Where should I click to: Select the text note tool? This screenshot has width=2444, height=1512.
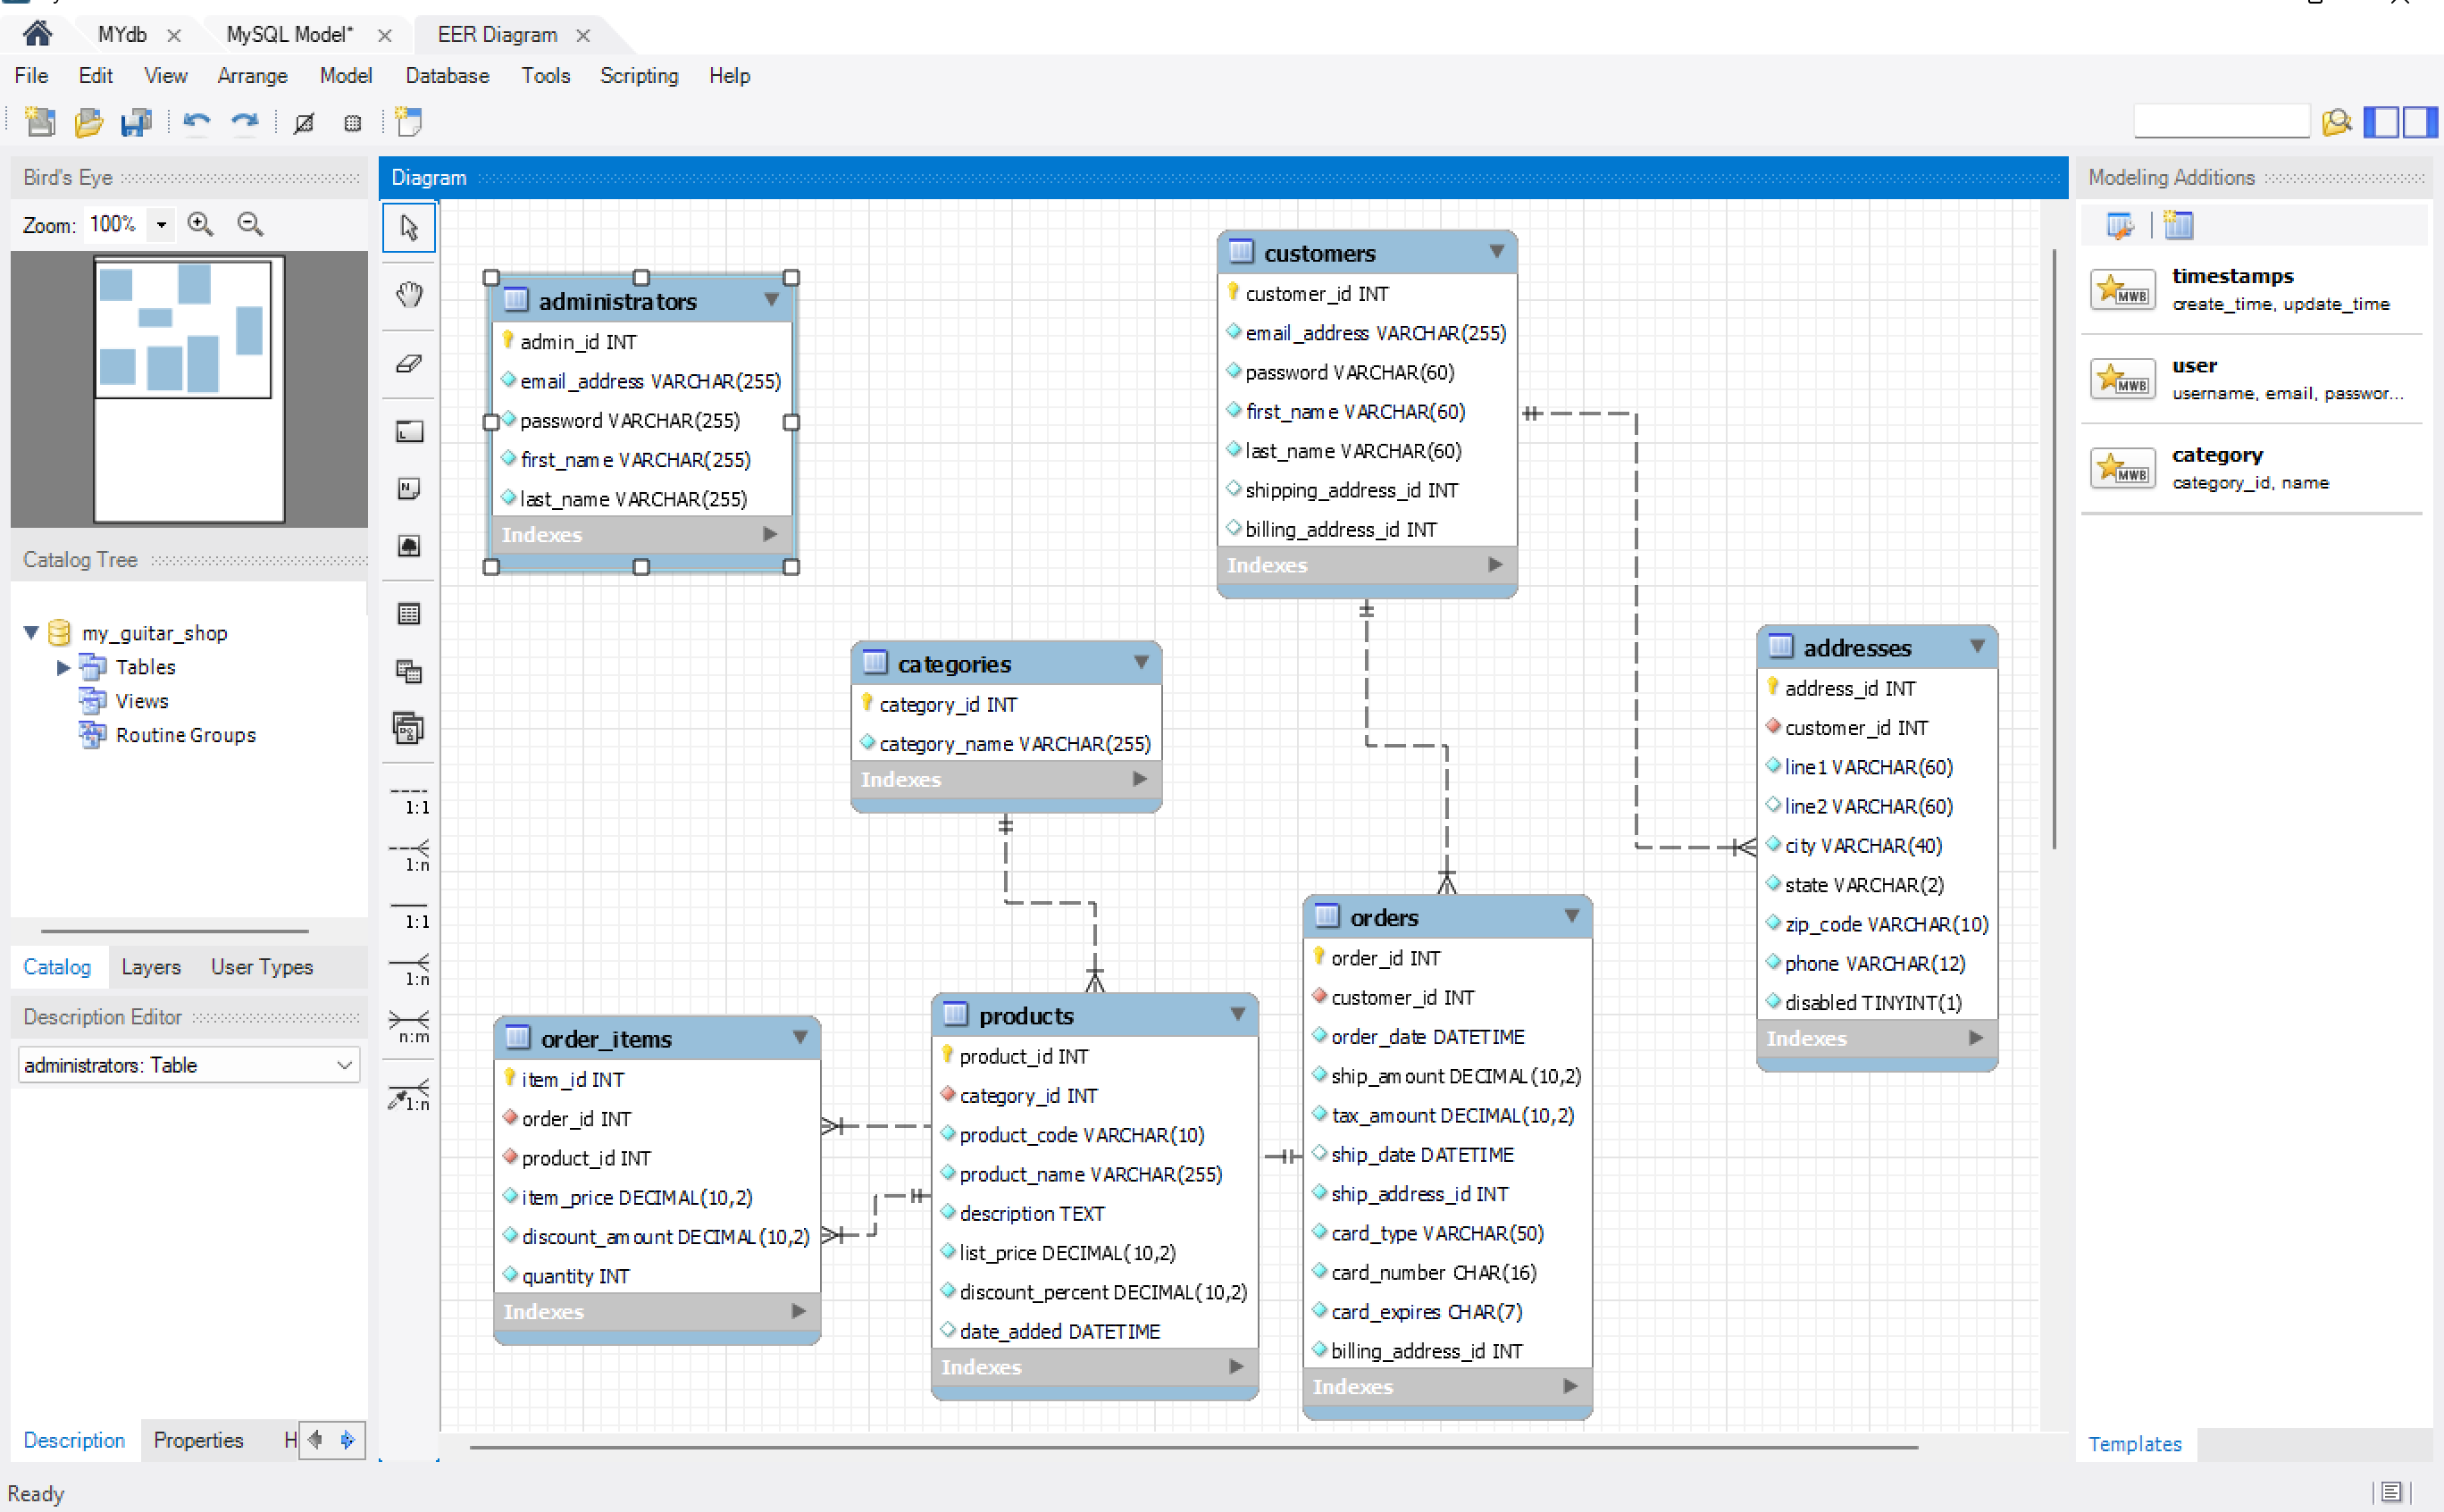[x=409, y=488]
